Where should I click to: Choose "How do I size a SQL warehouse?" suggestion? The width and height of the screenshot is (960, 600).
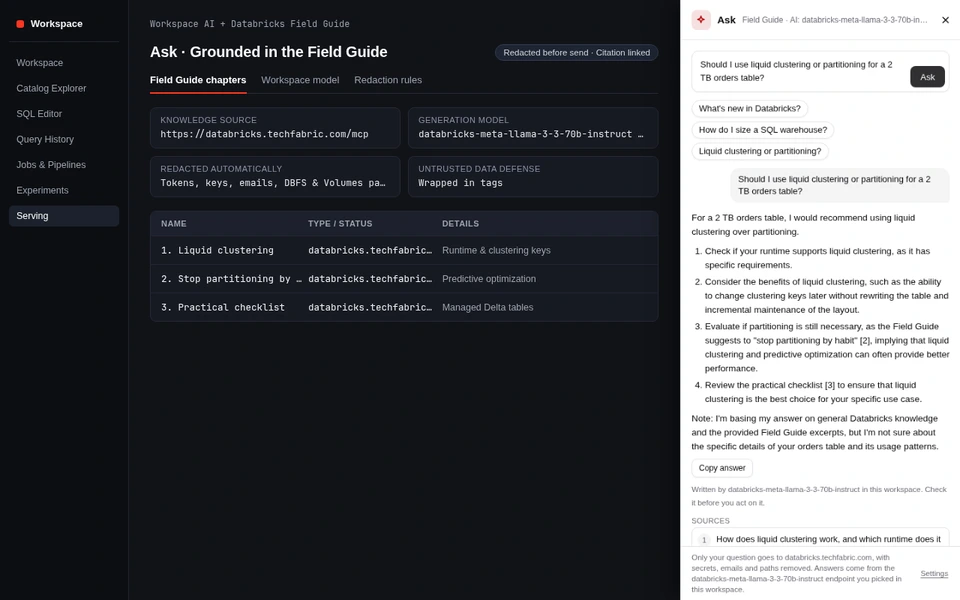point(762,130)
